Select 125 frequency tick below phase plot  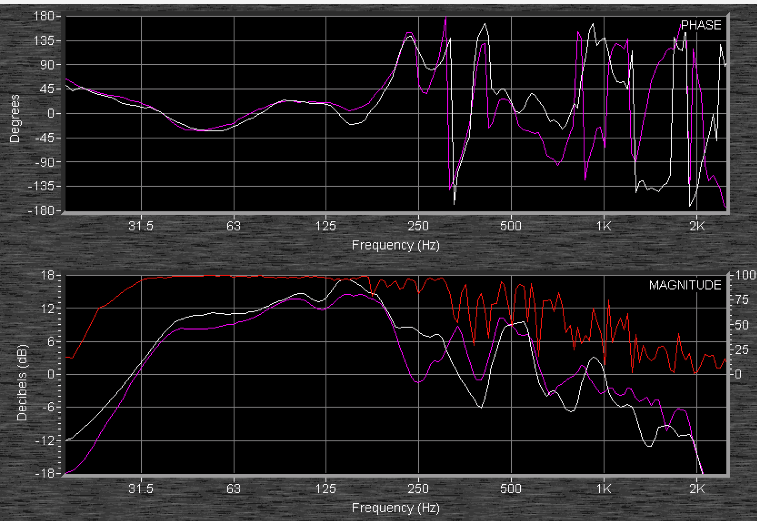(325, 225)
